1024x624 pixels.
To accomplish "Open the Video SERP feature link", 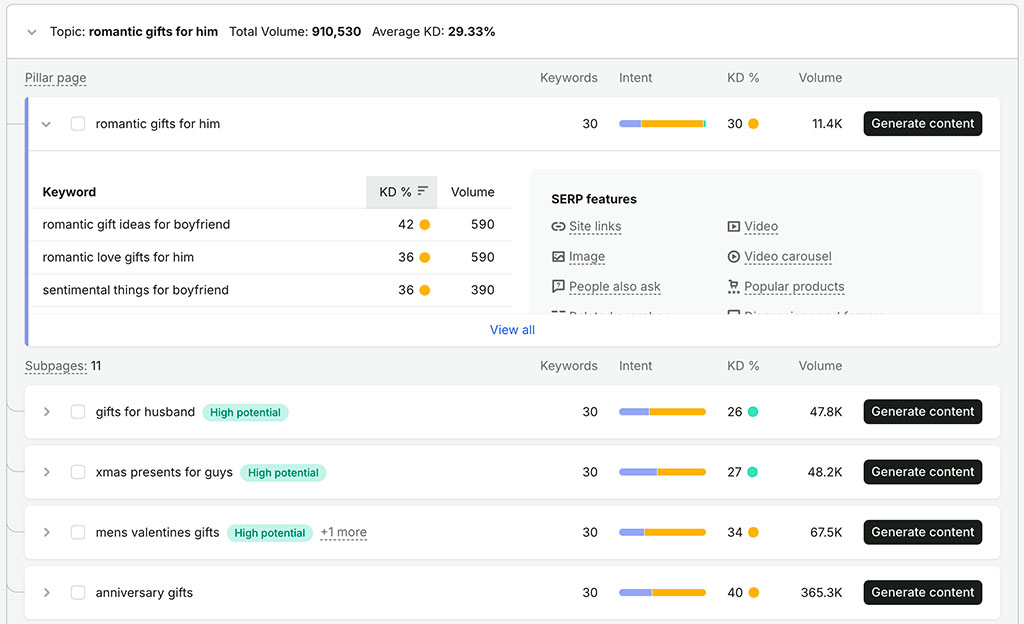I will pos(761,226).
